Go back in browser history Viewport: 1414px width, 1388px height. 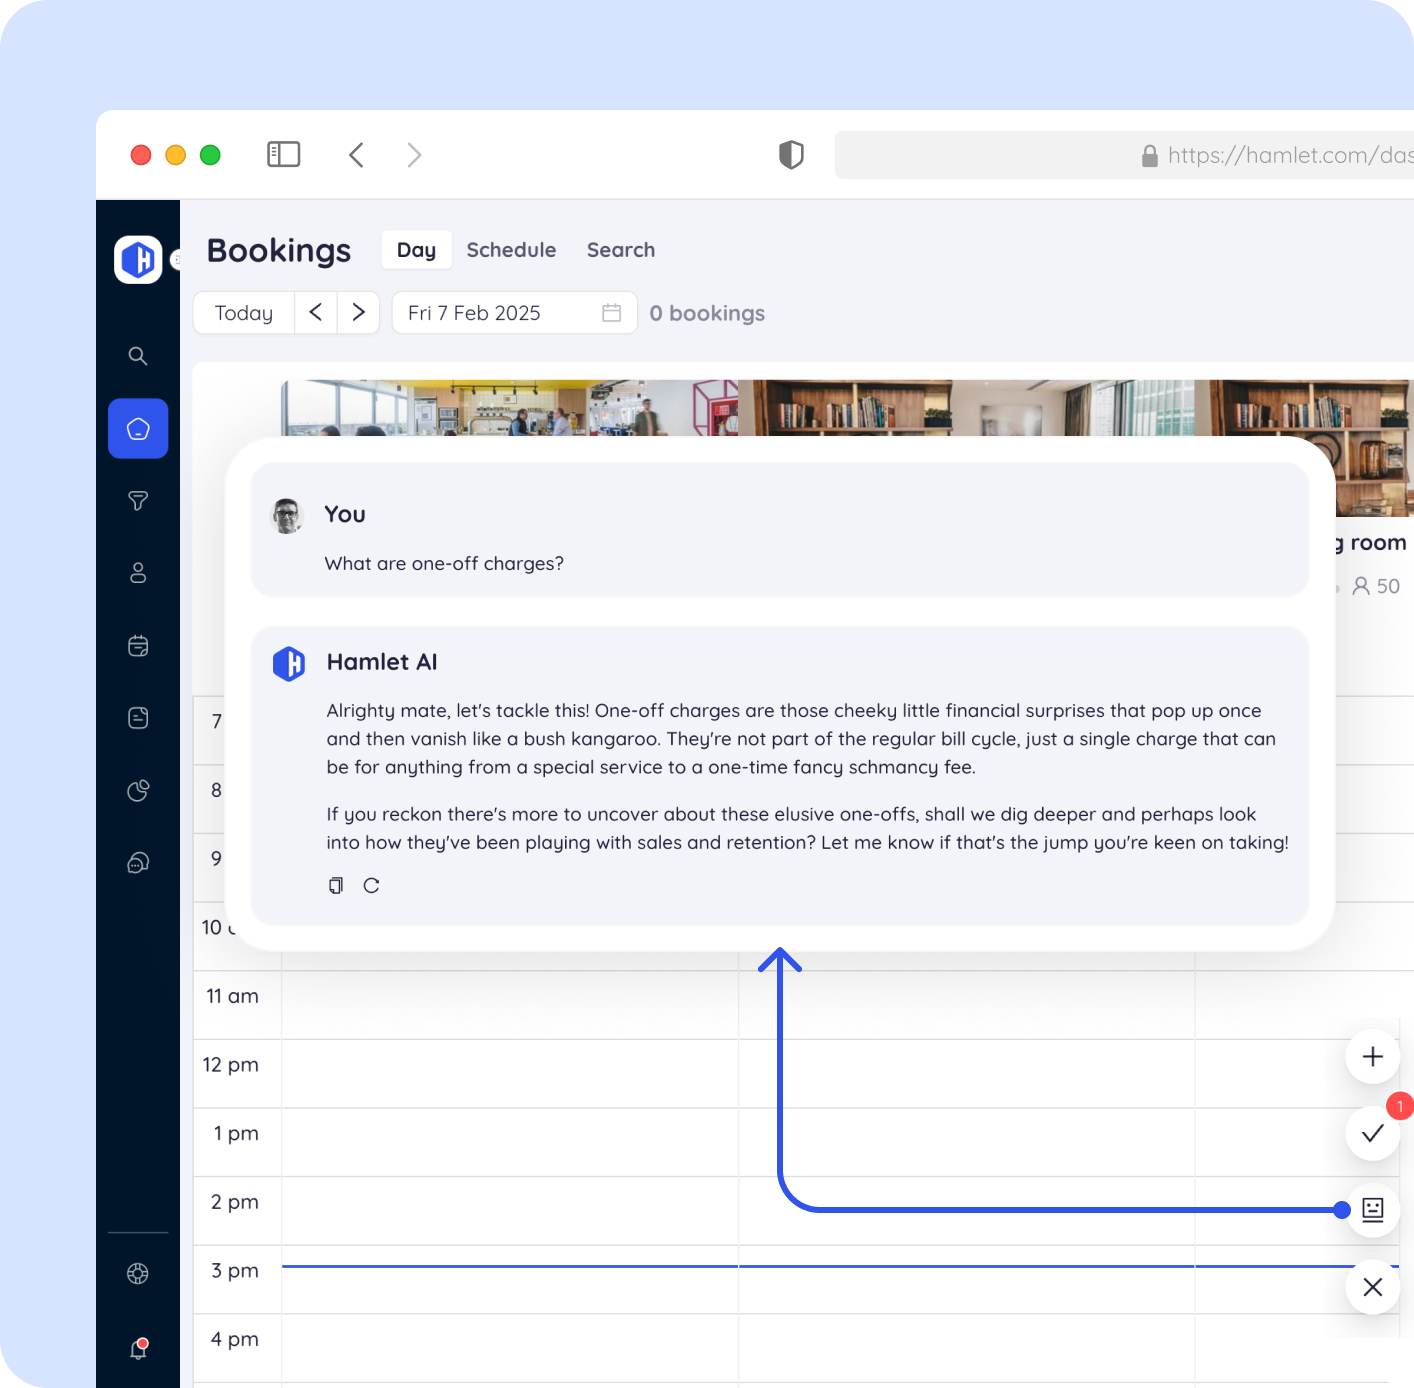(x=356, y=155)
